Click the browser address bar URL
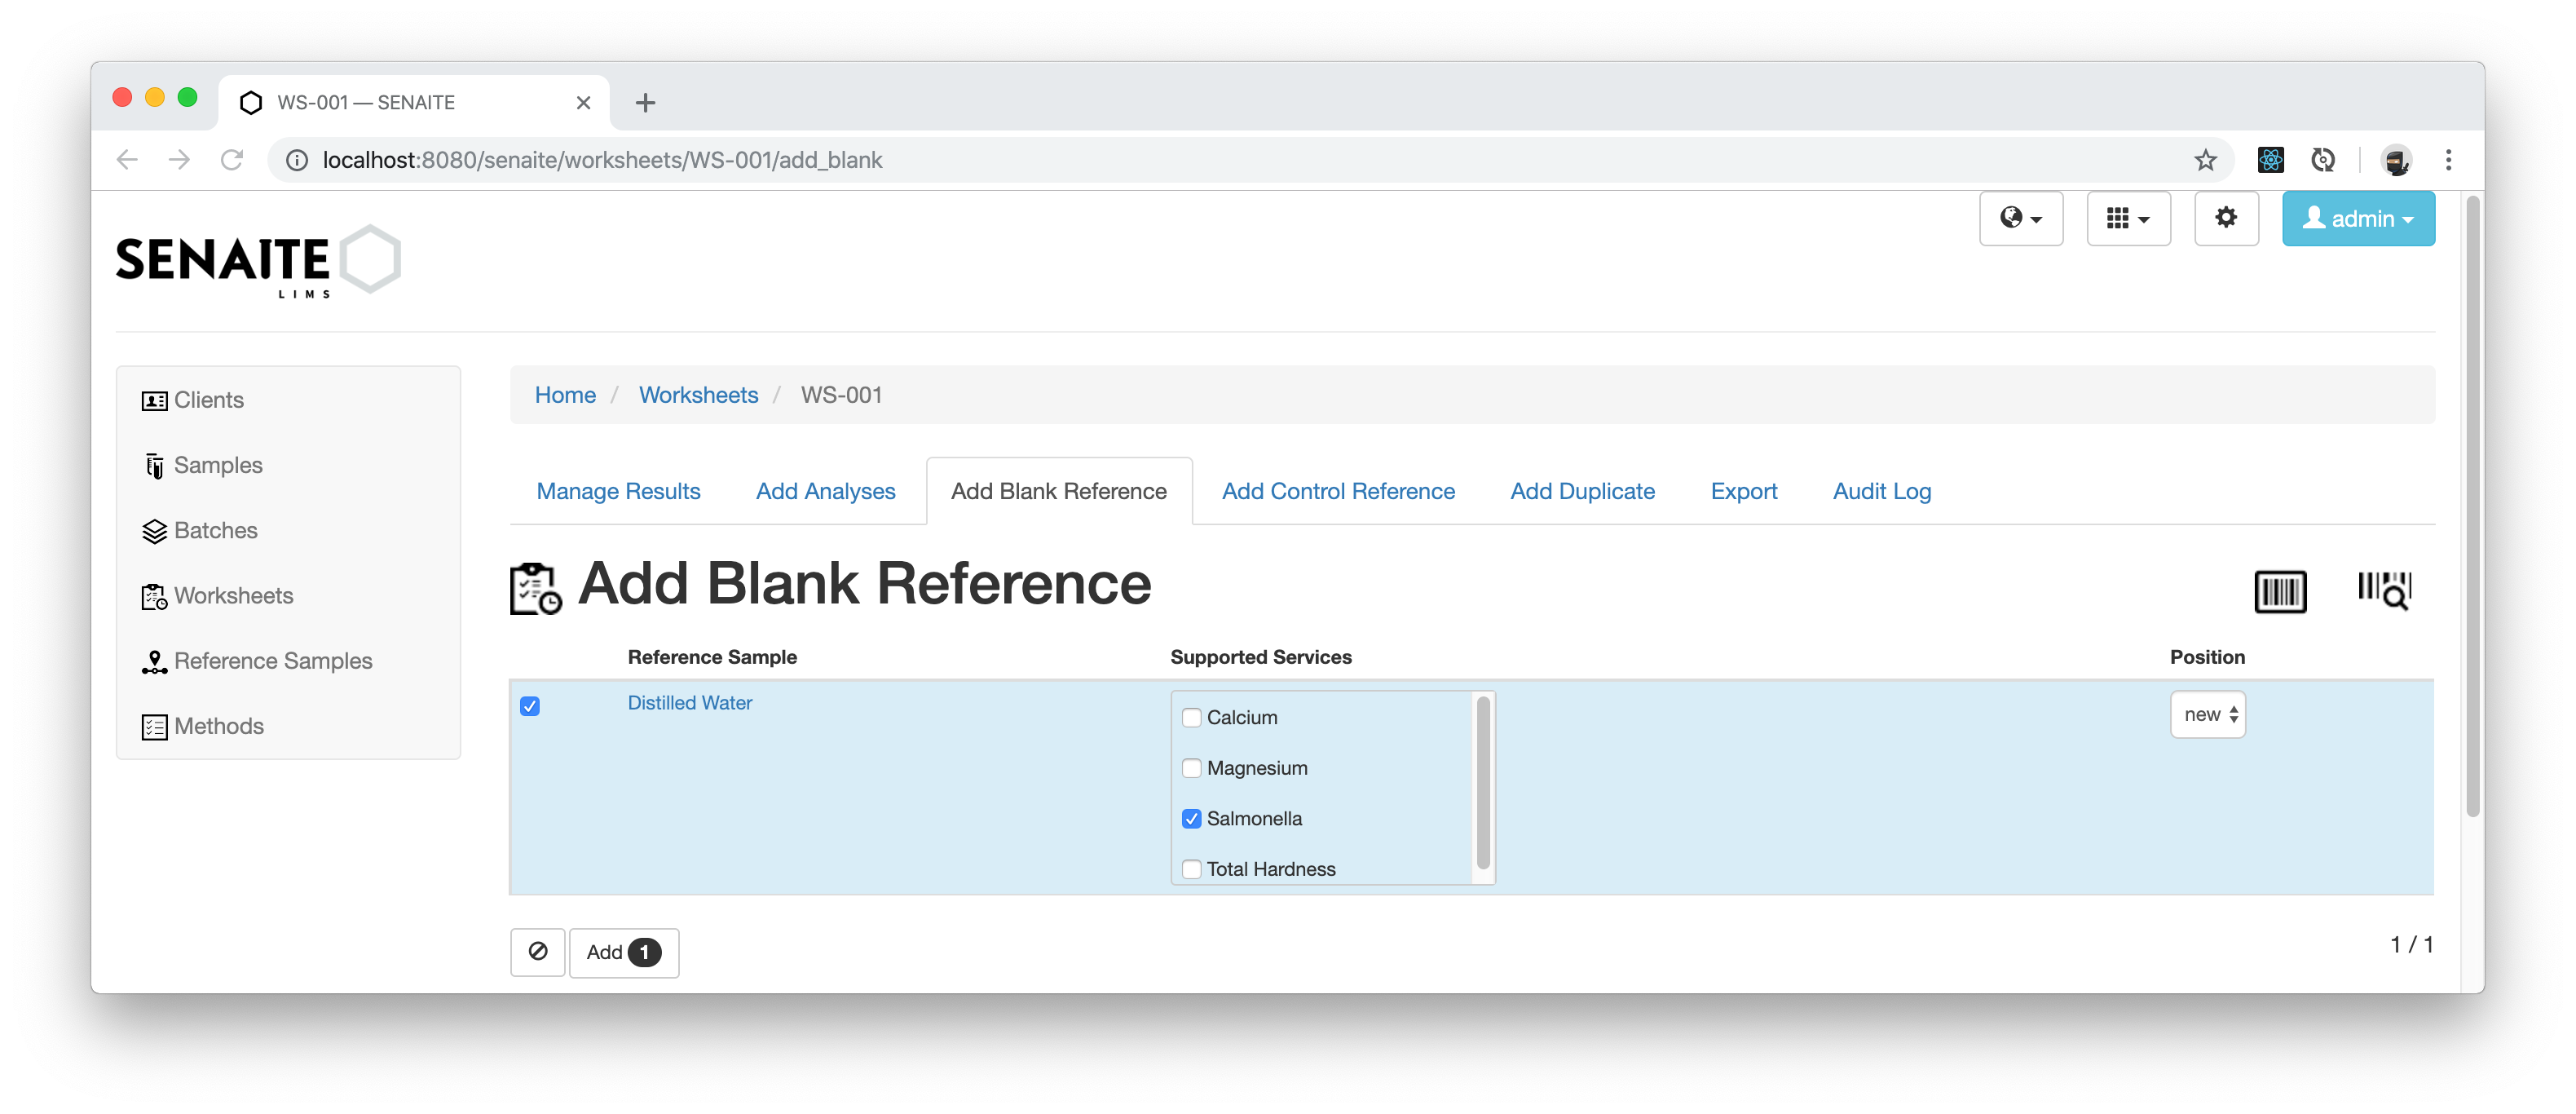The image size is (2576, 1114). [x=602, y=160]
